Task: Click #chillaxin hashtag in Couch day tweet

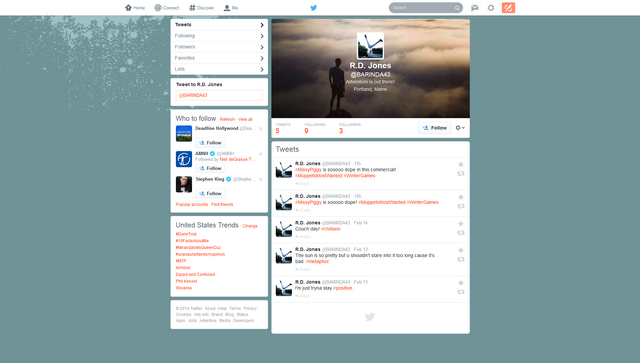Action: (x=331, y=229)
